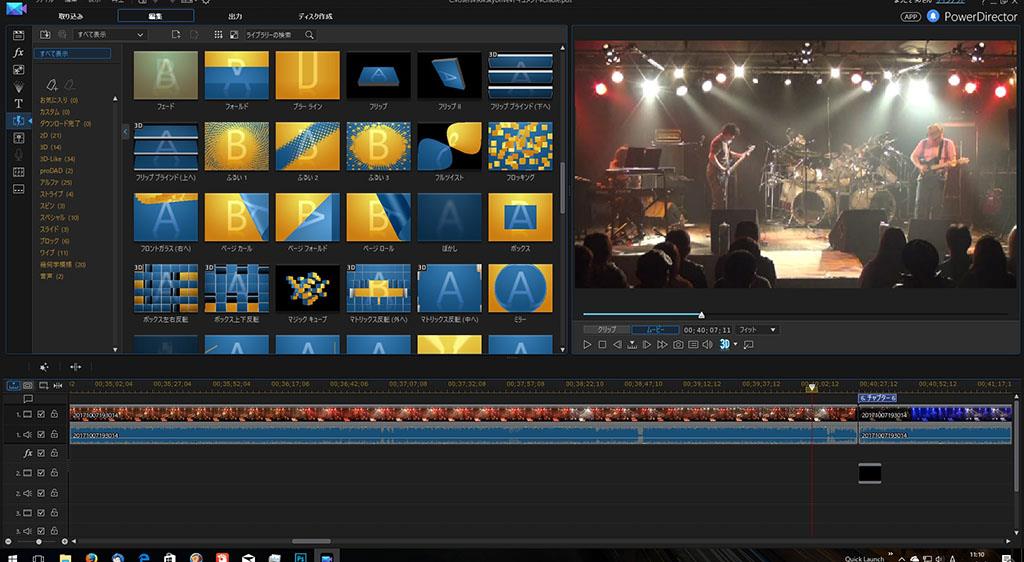Screen dimensions: 1024x562
Task: Select the 3D-Like (34) category
Action: [x=57, y=159]
